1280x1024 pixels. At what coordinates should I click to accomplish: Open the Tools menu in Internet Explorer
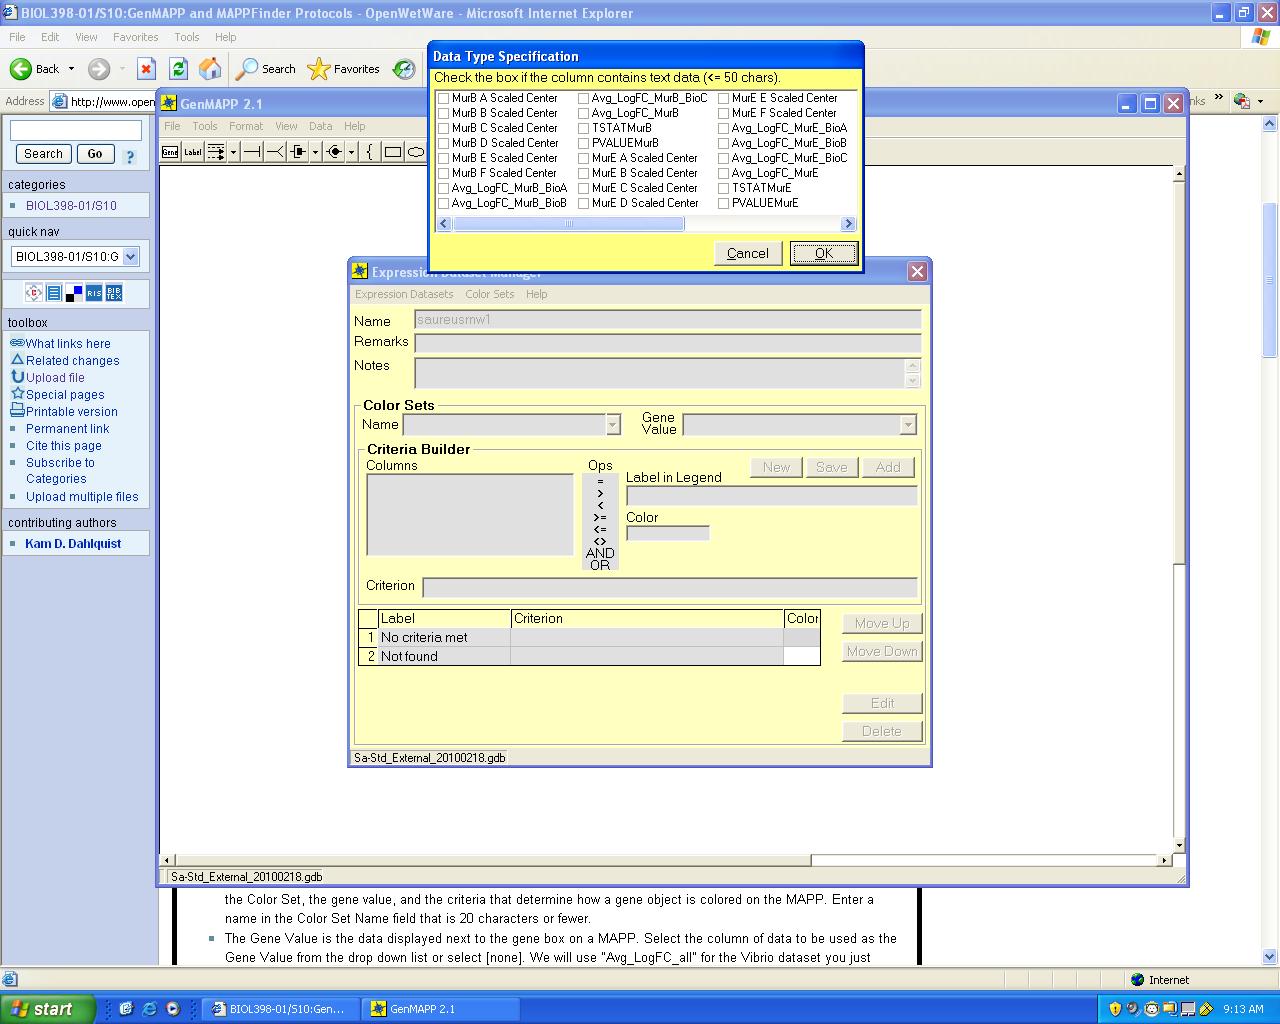pos(186,37)
